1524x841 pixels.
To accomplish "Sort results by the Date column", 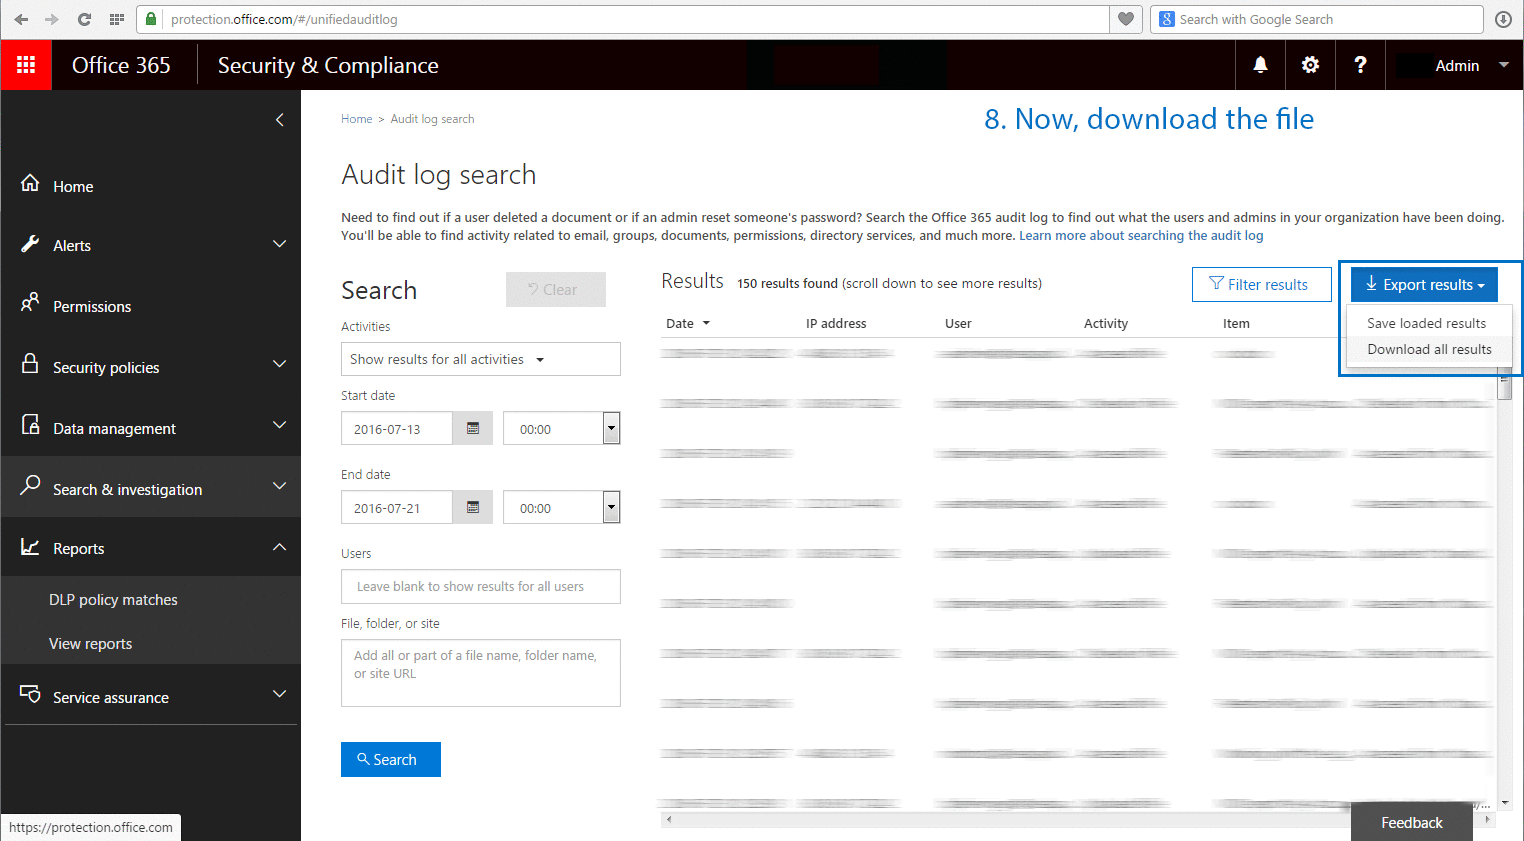I will pos(688,323).
